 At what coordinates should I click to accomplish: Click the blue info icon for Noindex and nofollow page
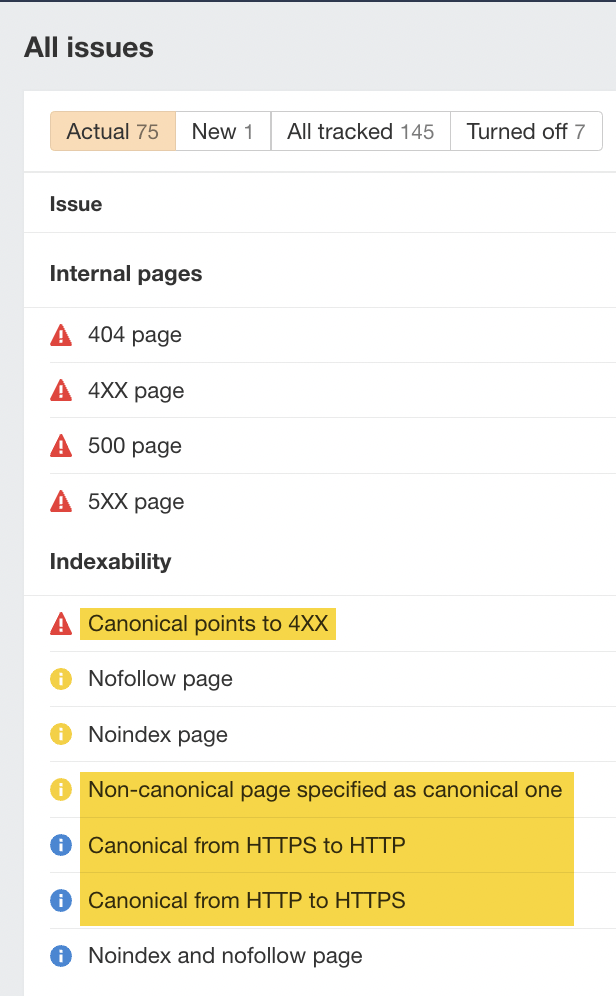click(60, 956)
